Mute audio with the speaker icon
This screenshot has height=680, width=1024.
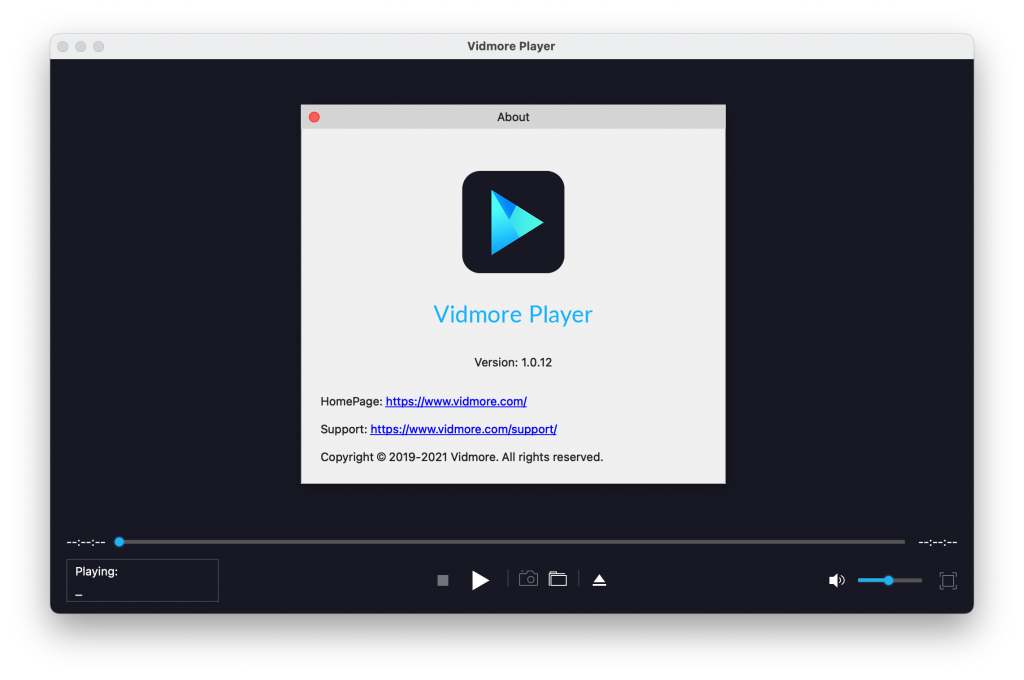[x=837, y=580]
